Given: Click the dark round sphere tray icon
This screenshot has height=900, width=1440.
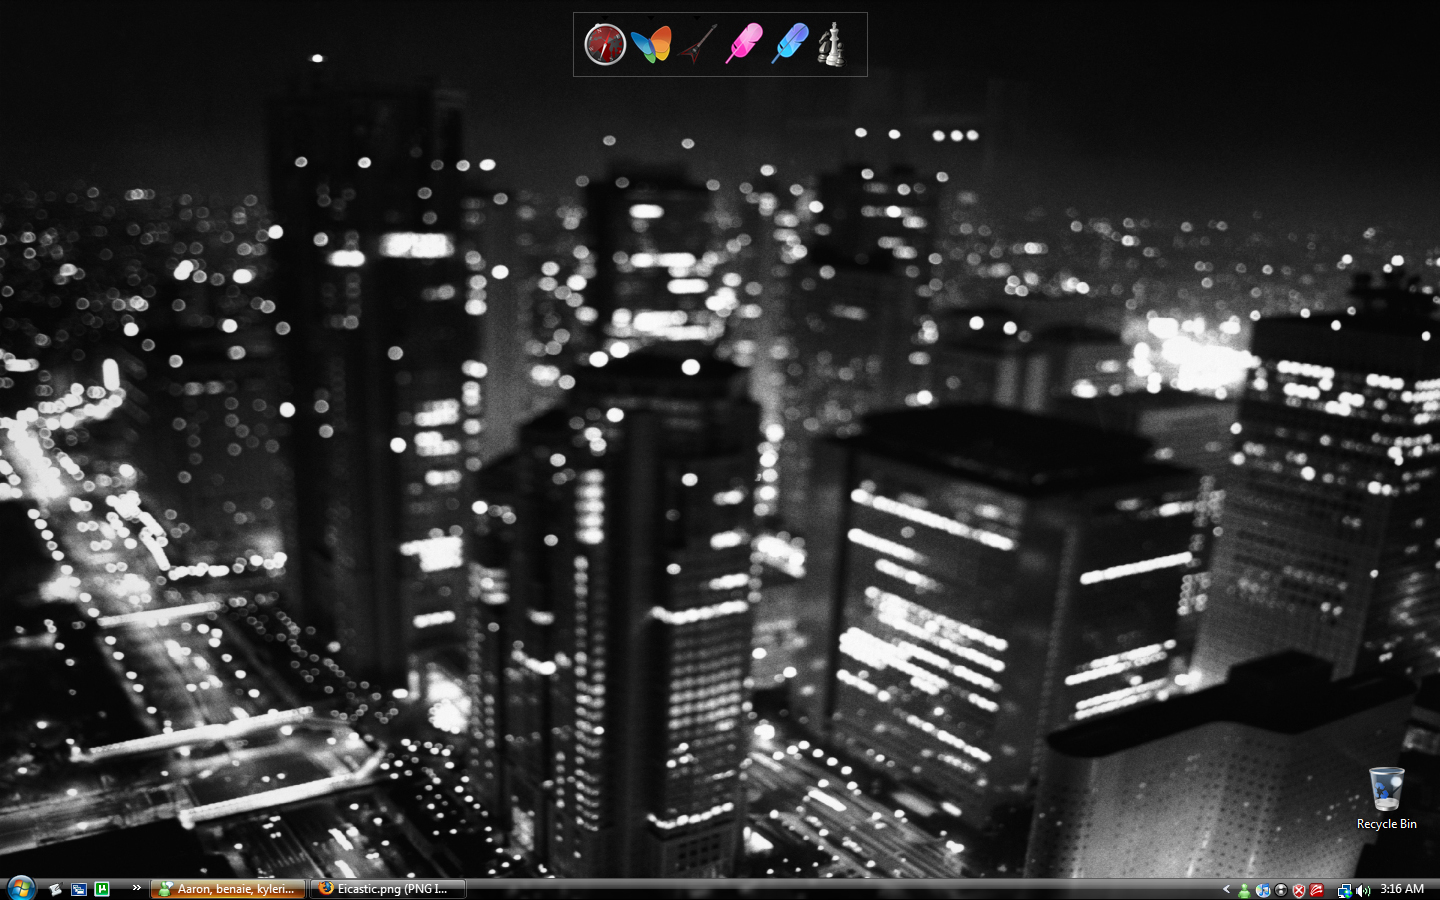Looking at the screenshot, I should tap(1281, 890).
